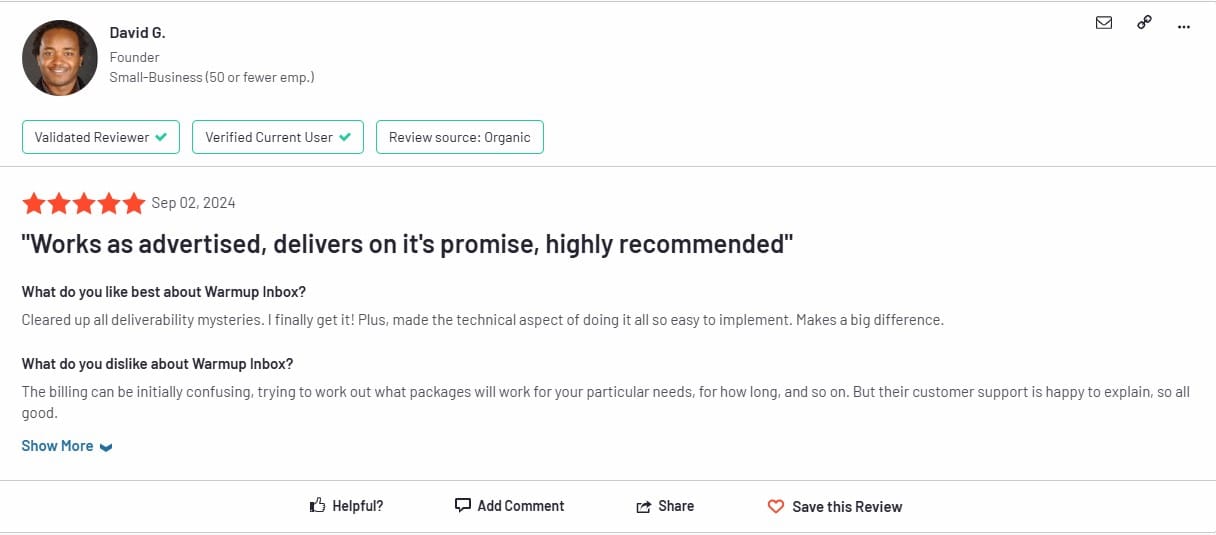Click the speech bubble comment icon
The height and width of the screenshot is (535, 1216).
(462, 506)
